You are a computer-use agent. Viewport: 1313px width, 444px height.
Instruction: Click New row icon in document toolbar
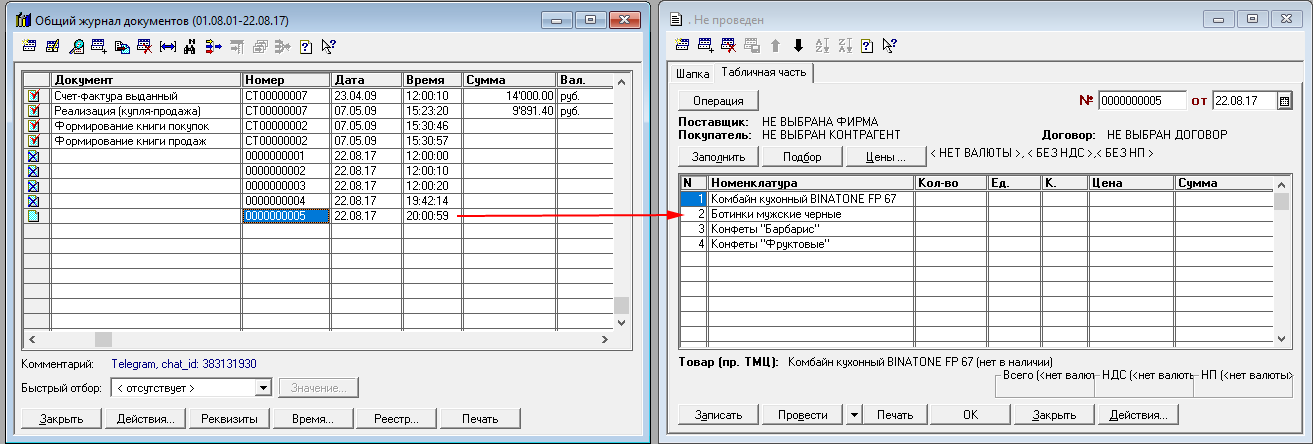tap(683, 45)
